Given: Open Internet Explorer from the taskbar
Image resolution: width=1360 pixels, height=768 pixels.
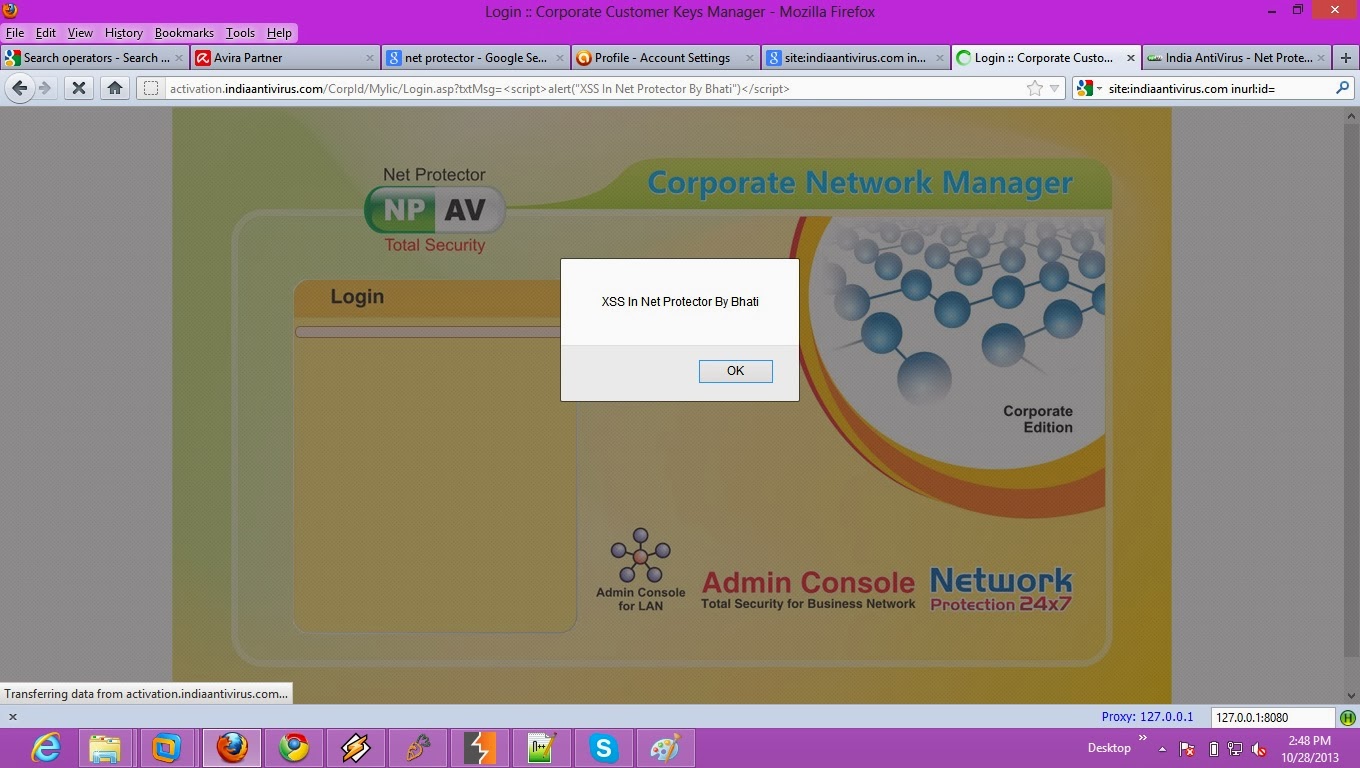Looking at the screenshot, I should tap(44, 748).
